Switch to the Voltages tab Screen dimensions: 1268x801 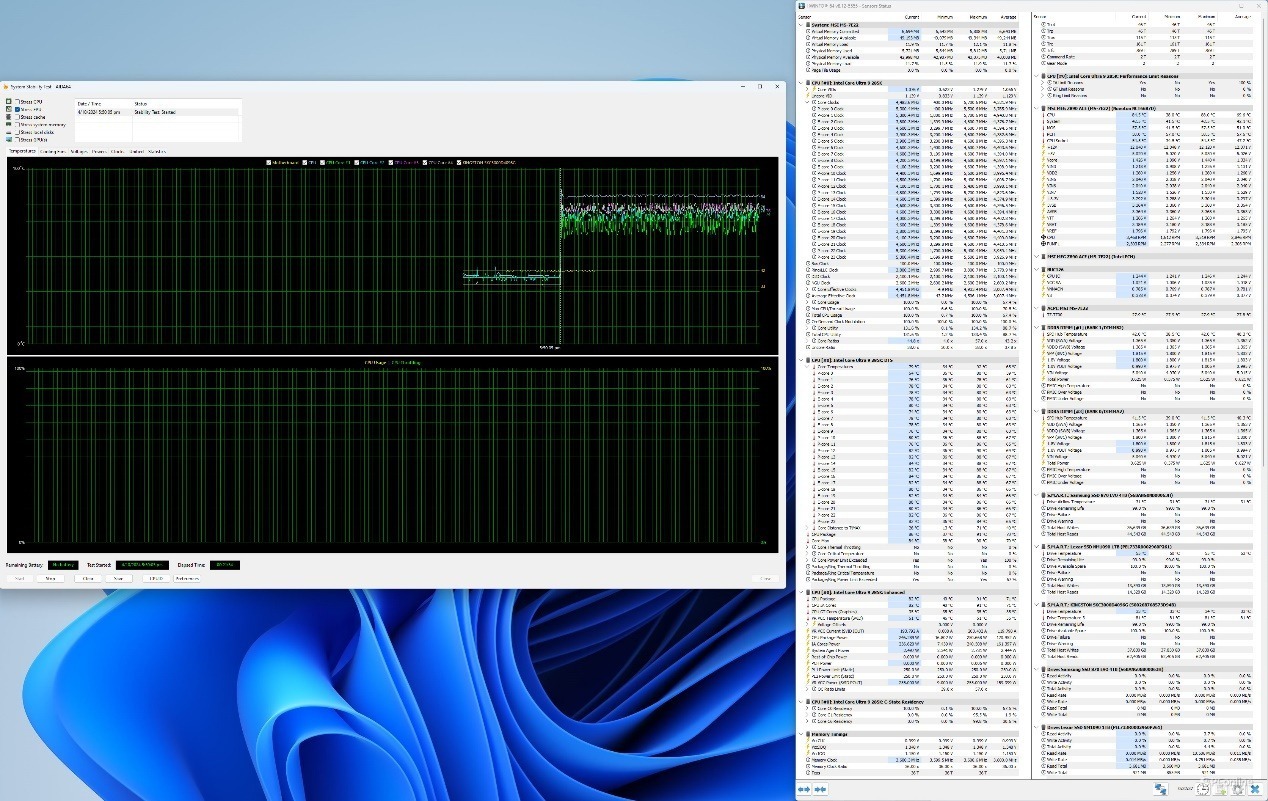click(80, 151)
